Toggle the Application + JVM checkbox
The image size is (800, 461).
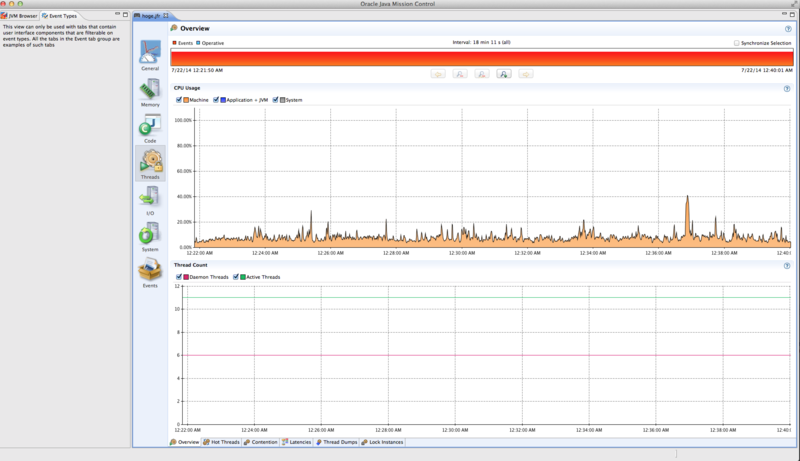[x=216, y=100]
